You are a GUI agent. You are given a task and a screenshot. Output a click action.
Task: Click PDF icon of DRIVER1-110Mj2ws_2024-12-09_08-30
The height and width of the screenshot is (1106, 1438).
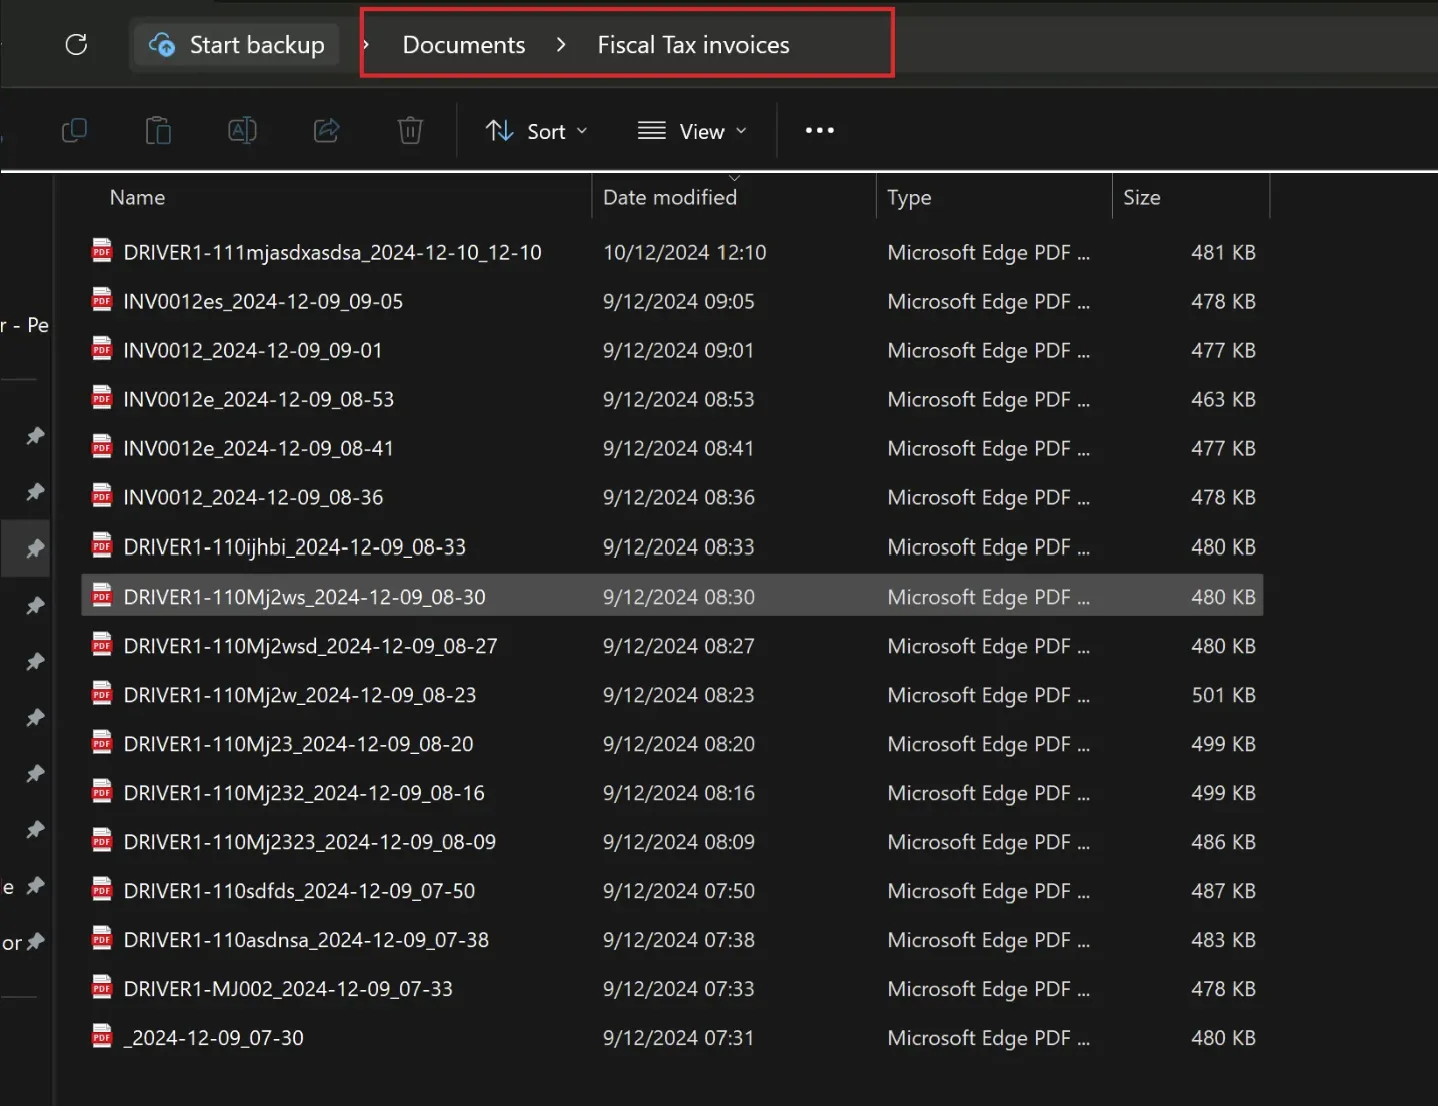pos(102,595)
